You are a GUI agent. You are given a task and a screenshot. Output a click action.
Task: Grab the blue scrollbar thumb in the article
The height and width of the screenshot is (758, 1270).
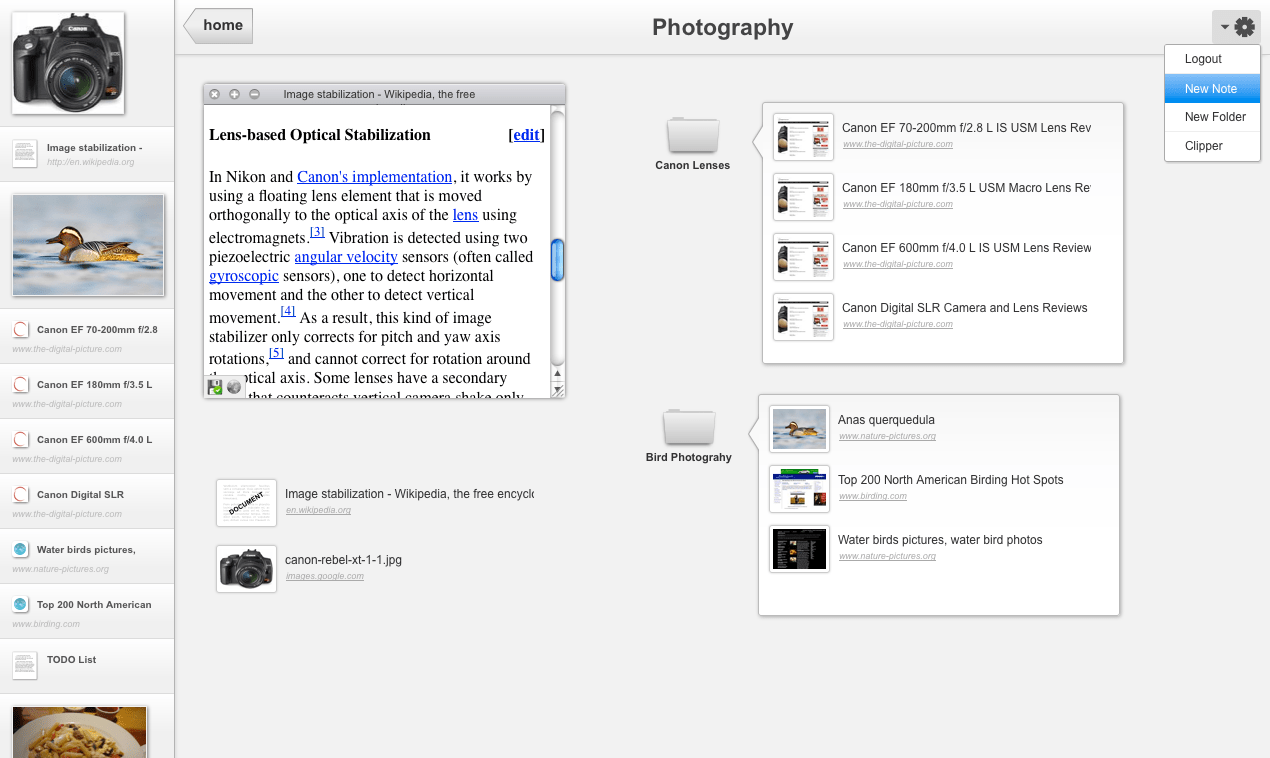tap(558, 260)
